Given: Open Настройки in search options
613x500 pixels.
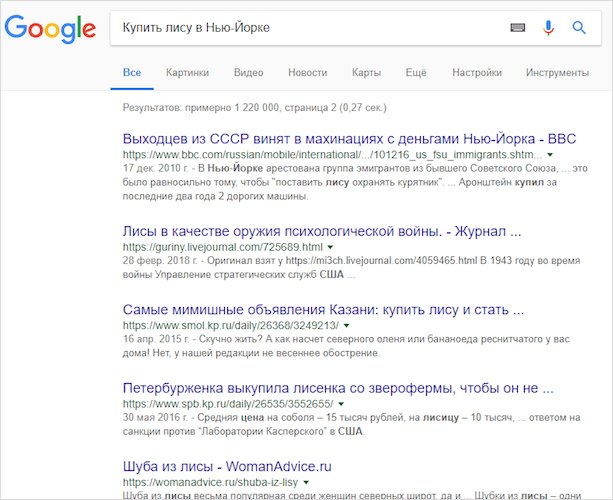Looking at the screenshot, I should tap(477, 73).
